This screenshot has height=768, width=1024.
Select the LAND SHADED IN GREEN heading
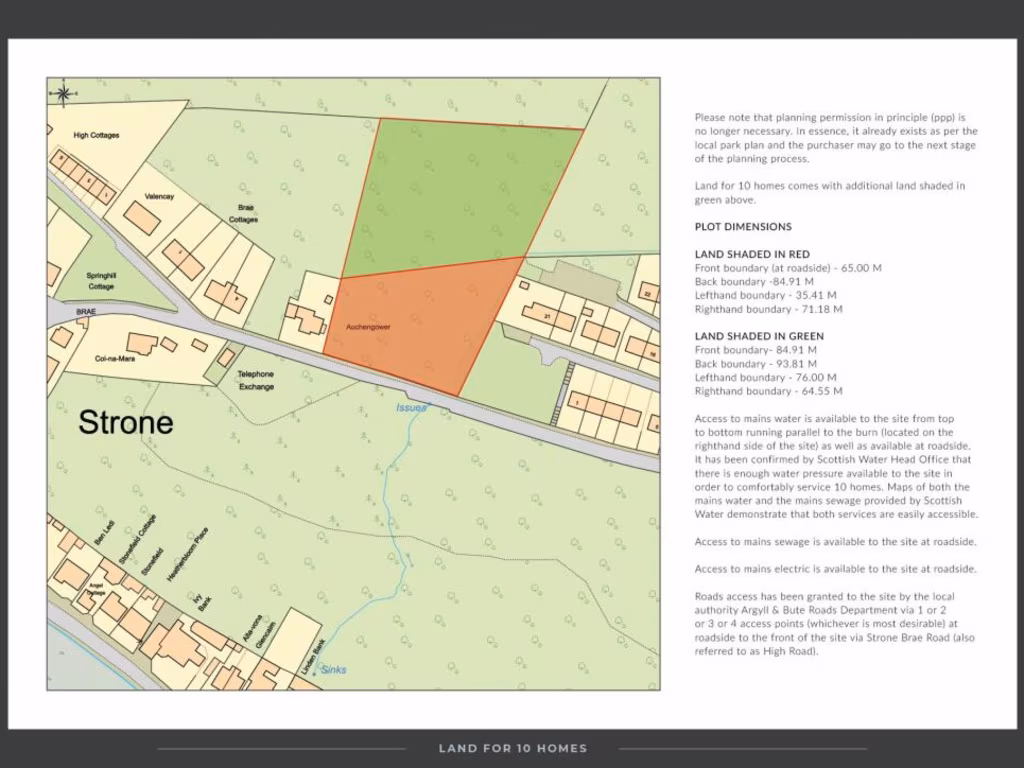click(x=759, y=336)
